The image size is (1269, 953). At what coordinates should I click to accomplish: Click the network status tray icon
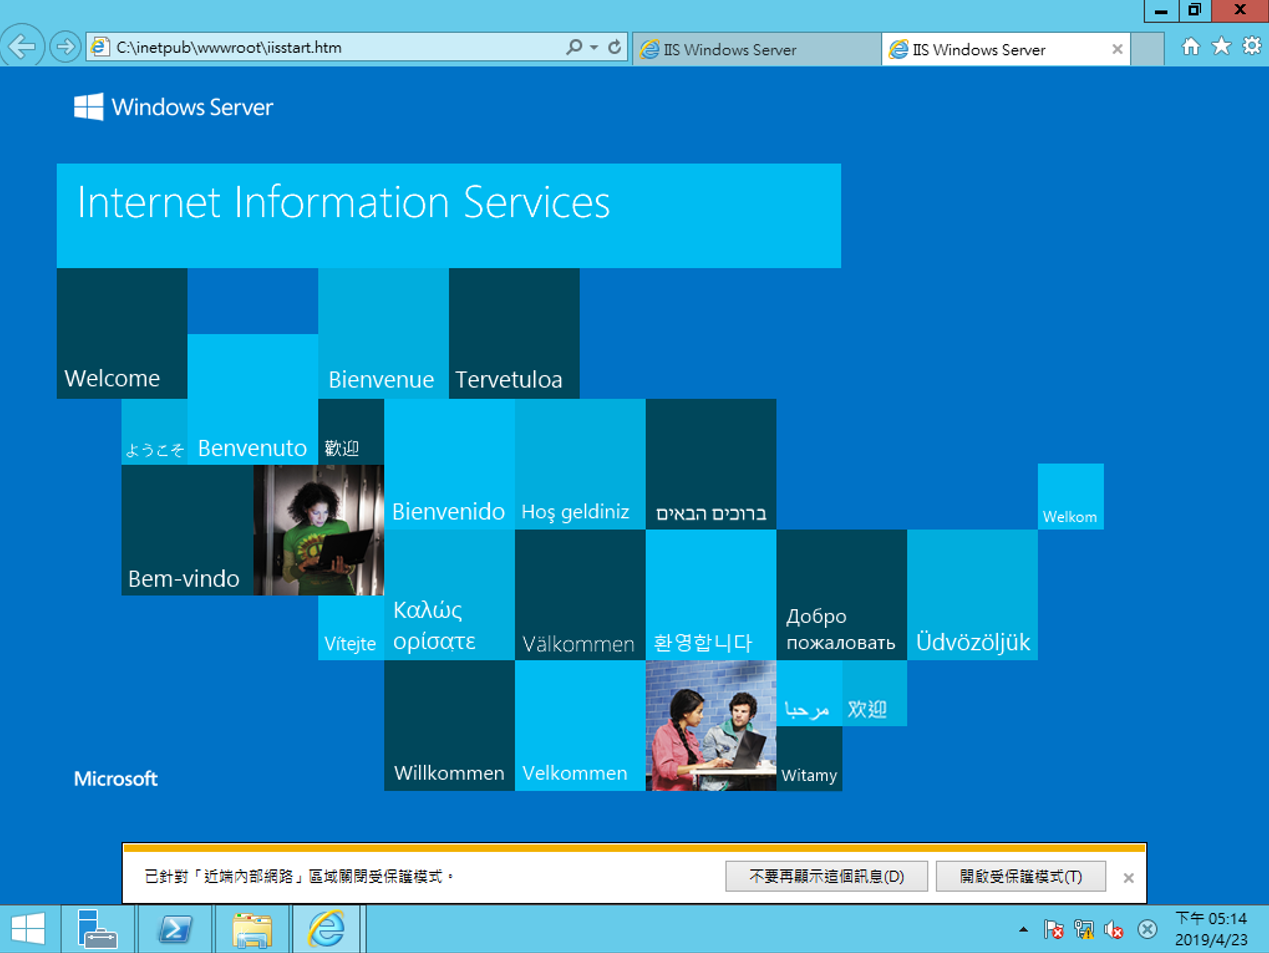1084,930
